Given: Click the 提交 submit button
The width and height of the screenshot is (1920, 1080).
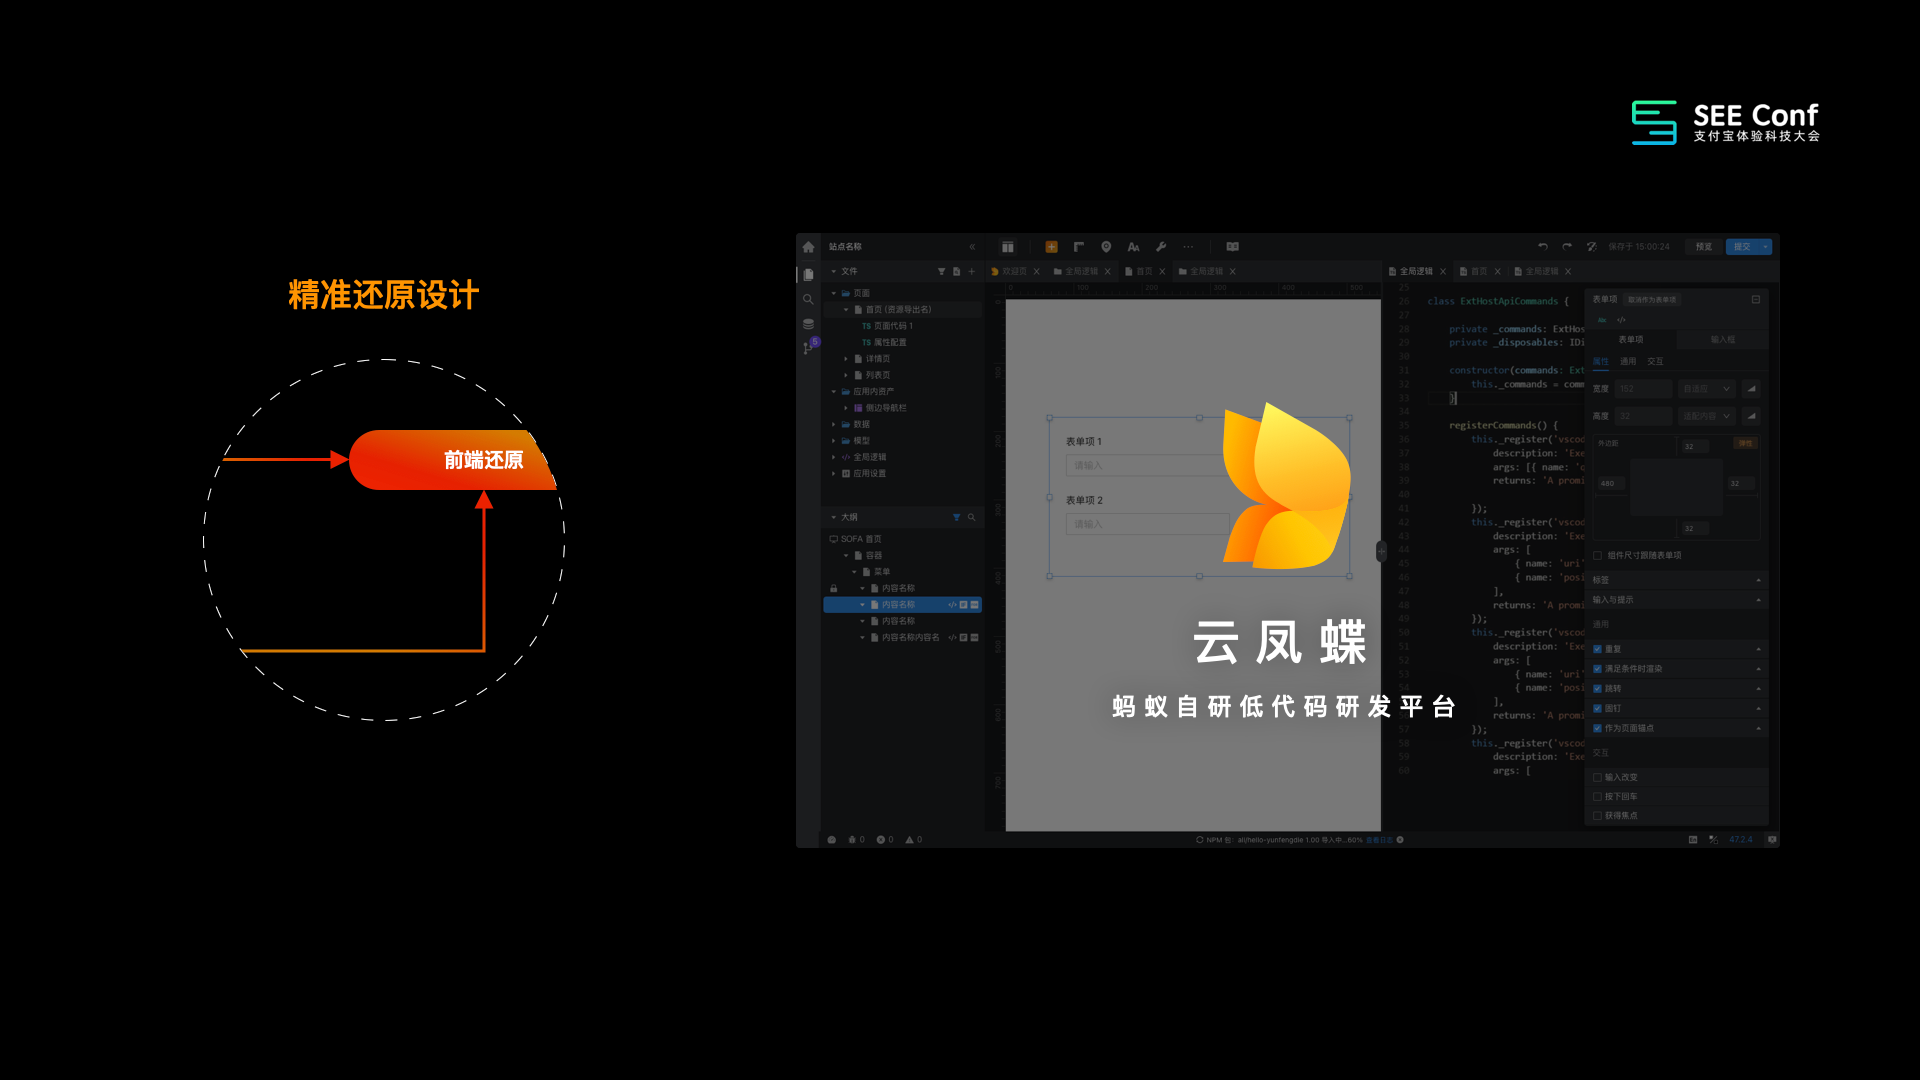Looking at the screenshot, I should pos(1743,247).
